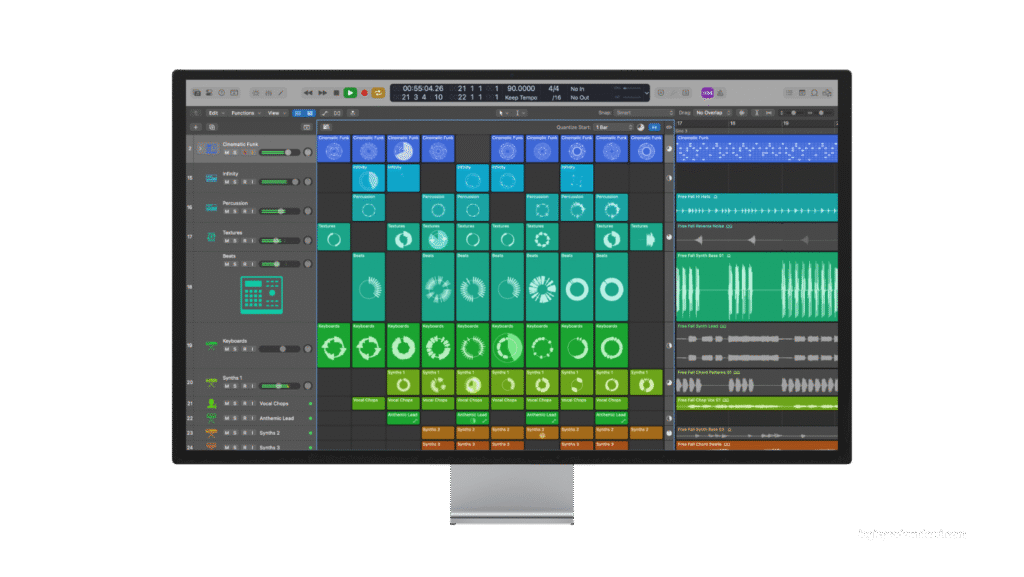
Task: Open the Drag mode No Overlap dropdown
Action: click(x=715, y=113)
